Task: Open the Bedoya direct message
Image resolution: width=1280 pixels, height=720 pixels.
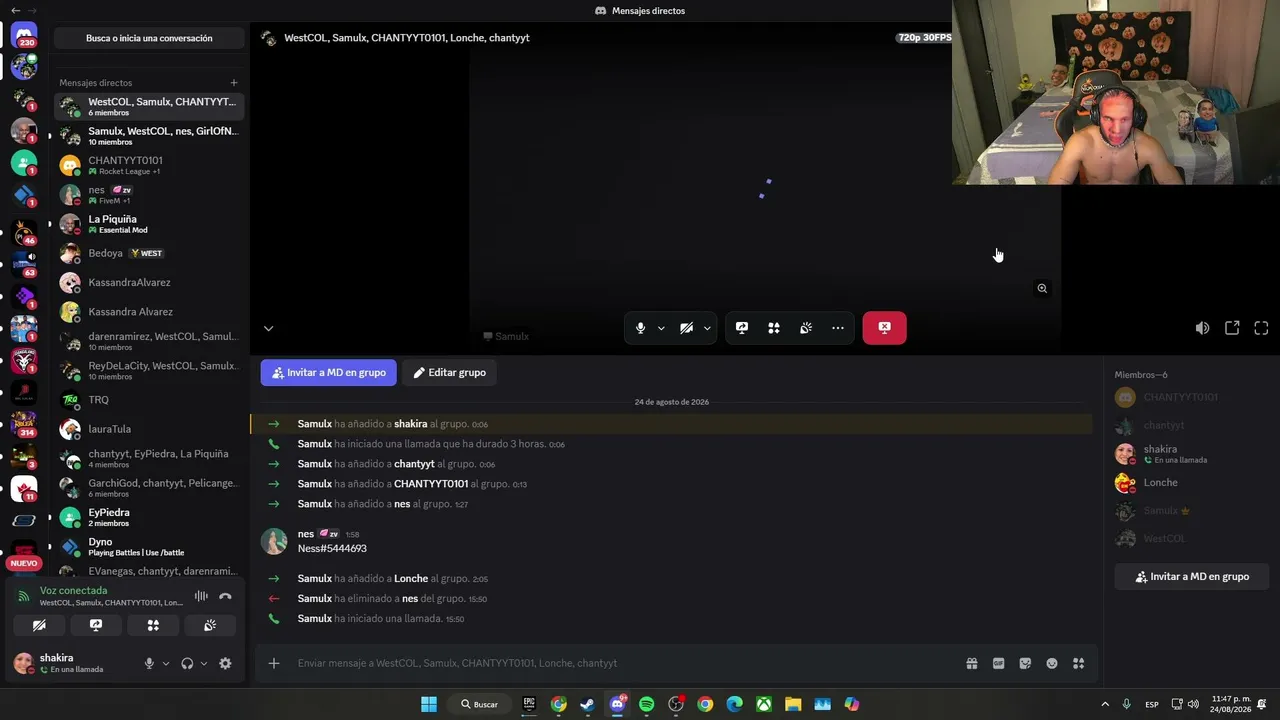Action: pyautogui.click(x=149, y=253)
